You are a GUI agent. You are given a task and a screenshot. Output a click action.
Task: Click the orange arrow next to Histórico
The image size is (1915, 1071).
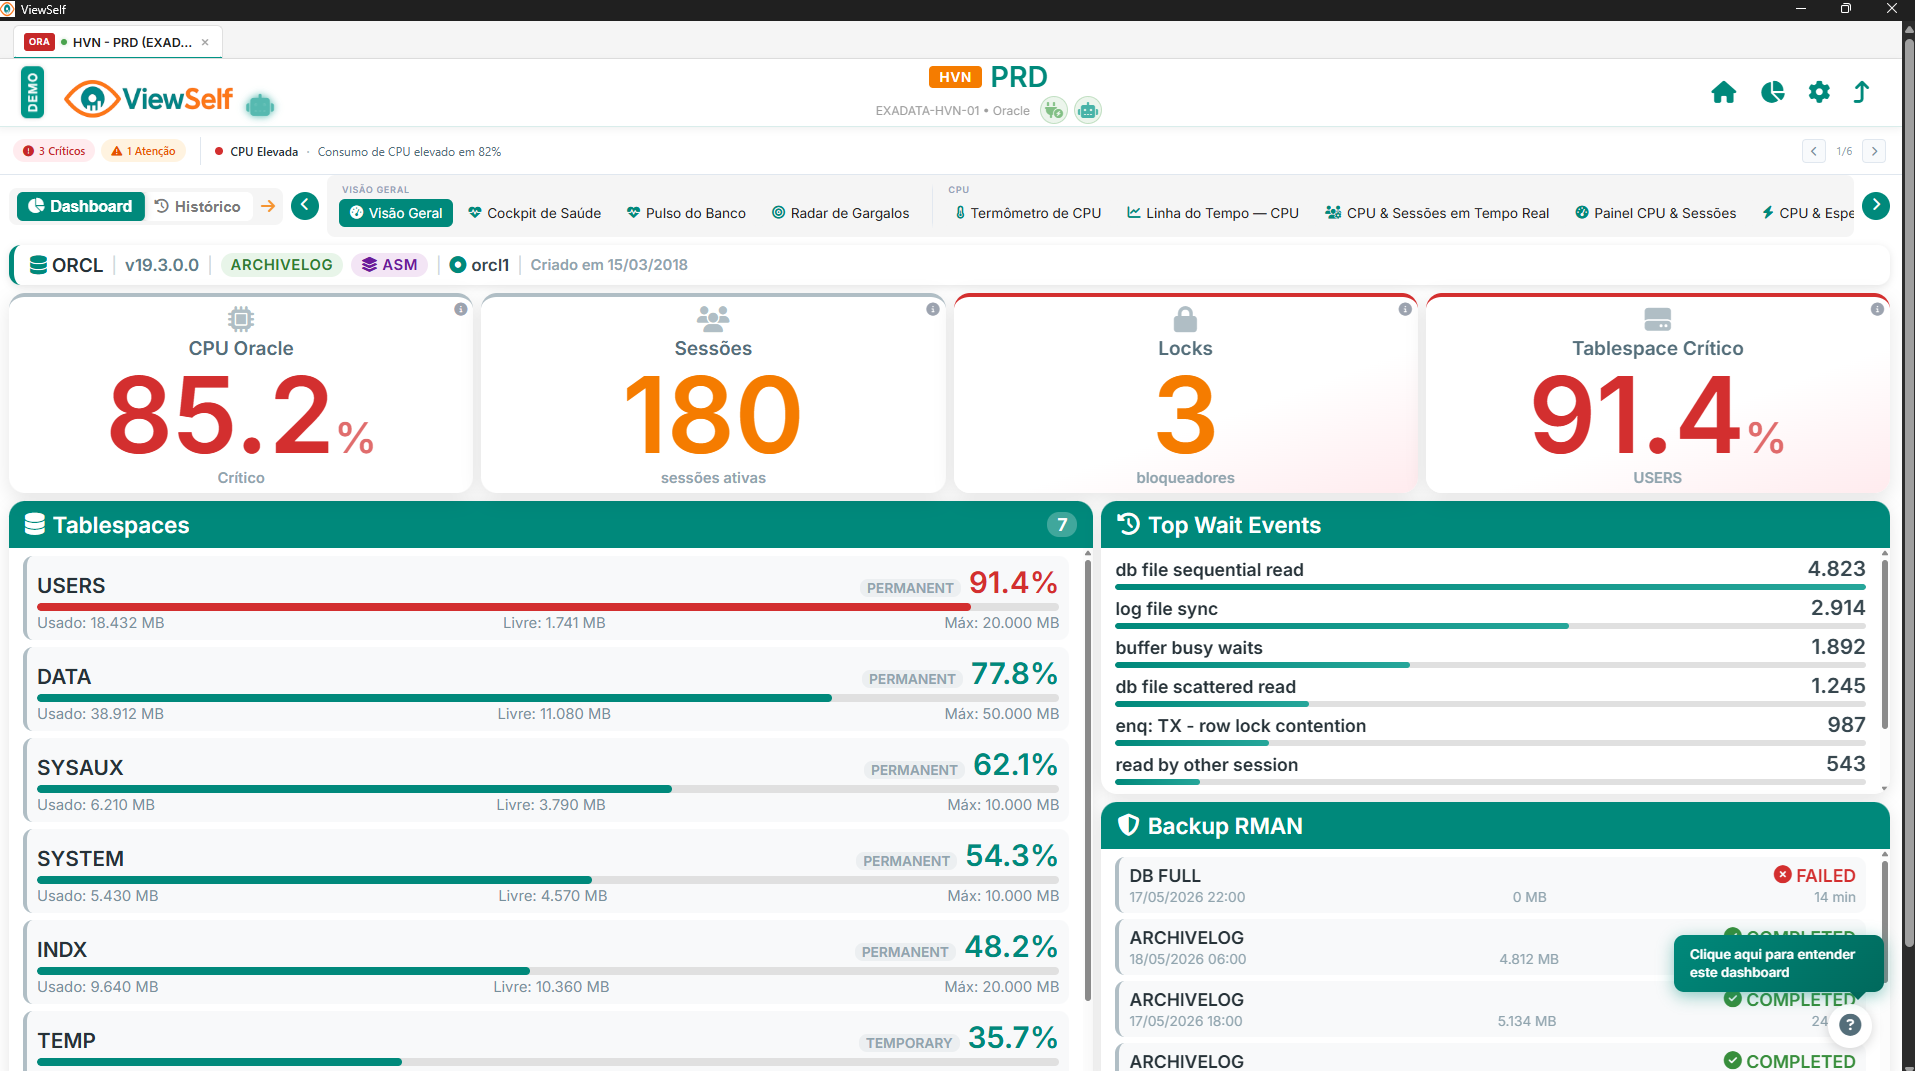[268, 206]
